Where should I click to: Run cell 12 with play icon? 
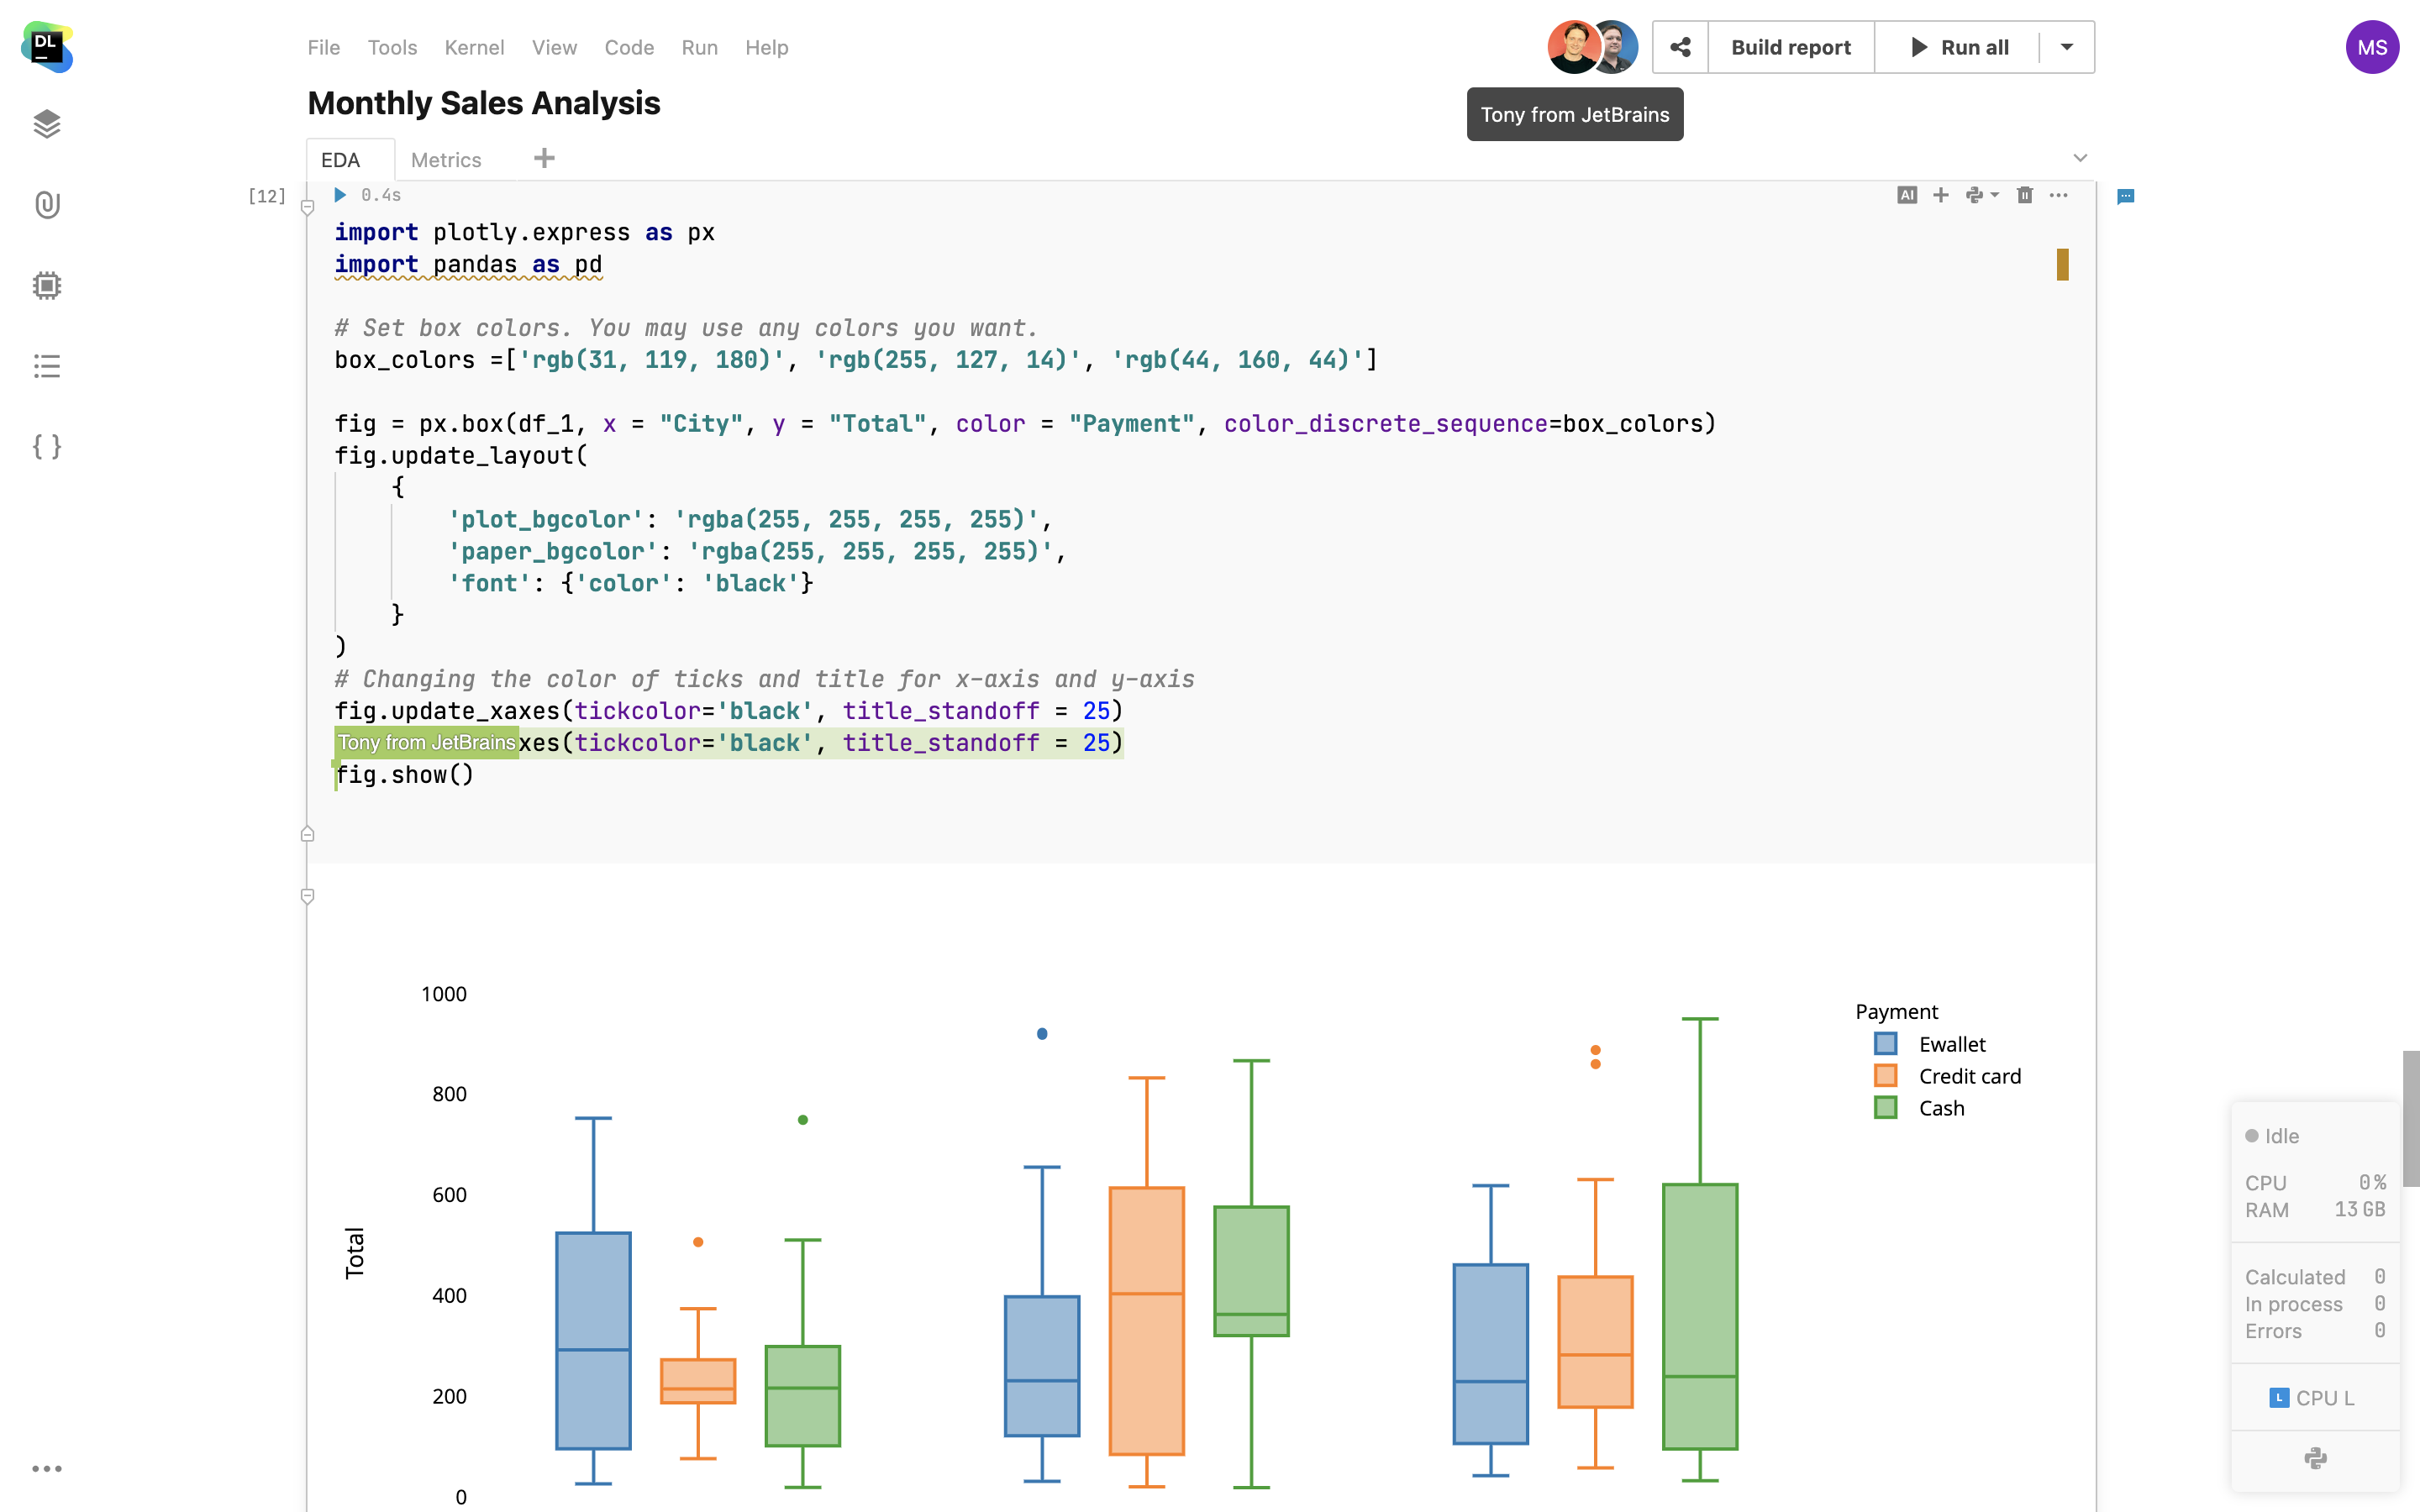[x=340, y=195]
